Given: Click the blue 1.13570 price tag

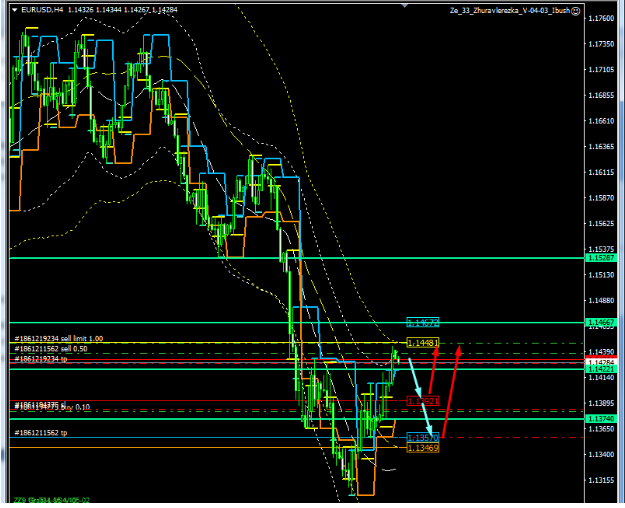Looking at the screenshot, I should (x=422, y=438).
